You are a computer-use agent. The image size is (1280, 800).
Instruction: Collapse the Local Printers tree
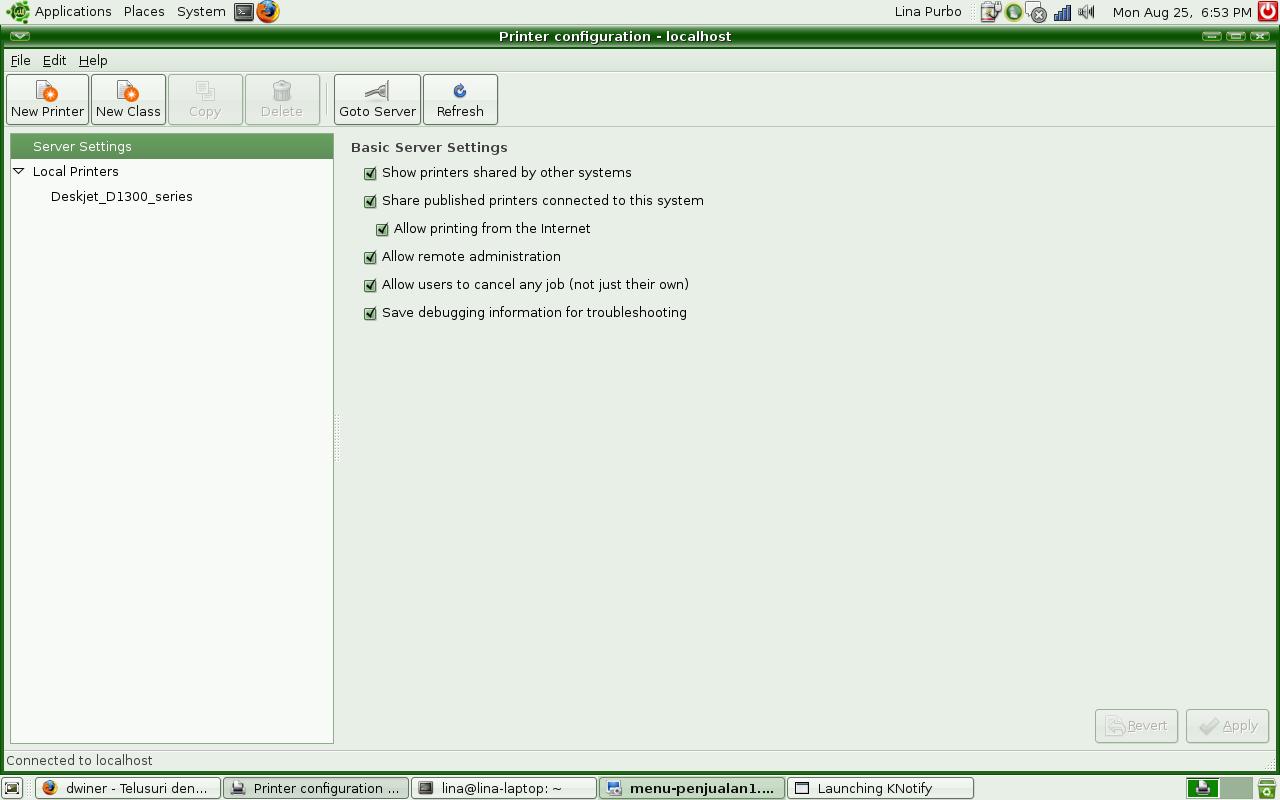[18, 171]
